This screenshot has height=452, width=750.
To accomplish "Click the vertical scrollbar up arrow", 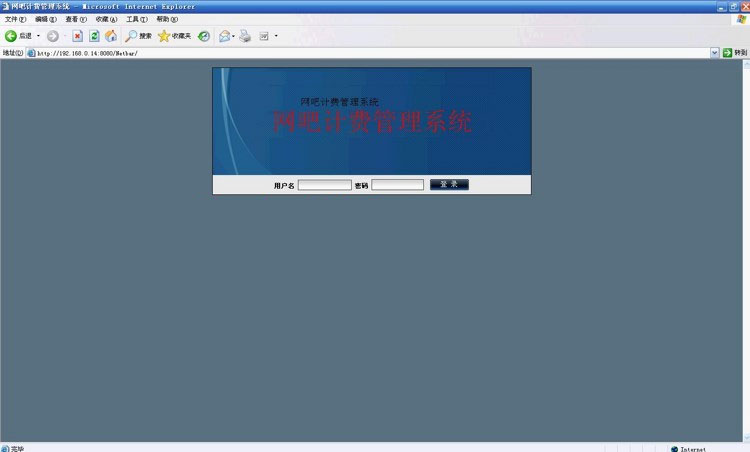I will 746,64.
